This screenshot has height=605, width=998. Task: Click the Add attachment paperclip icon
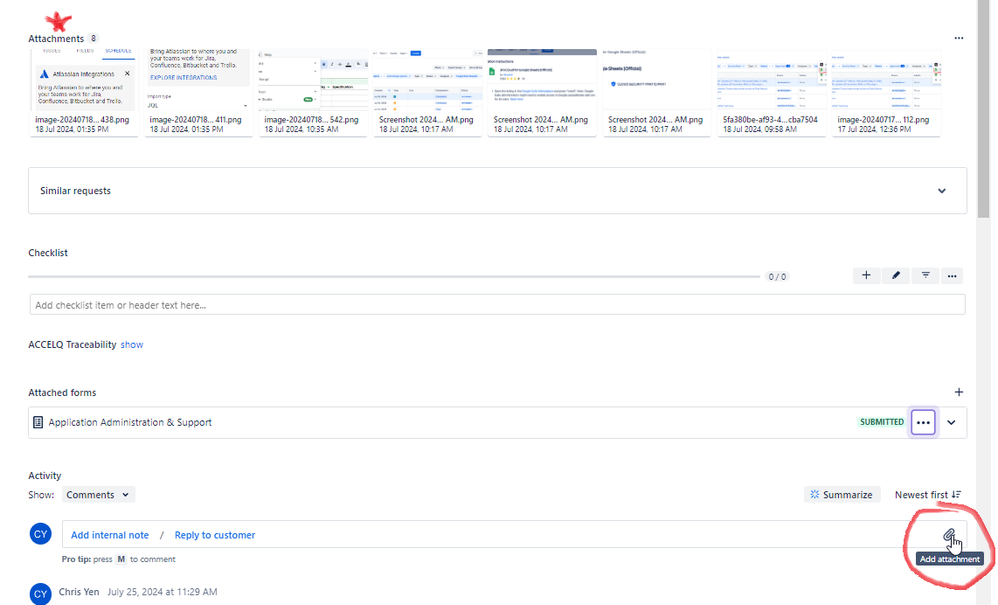[949, 534]
